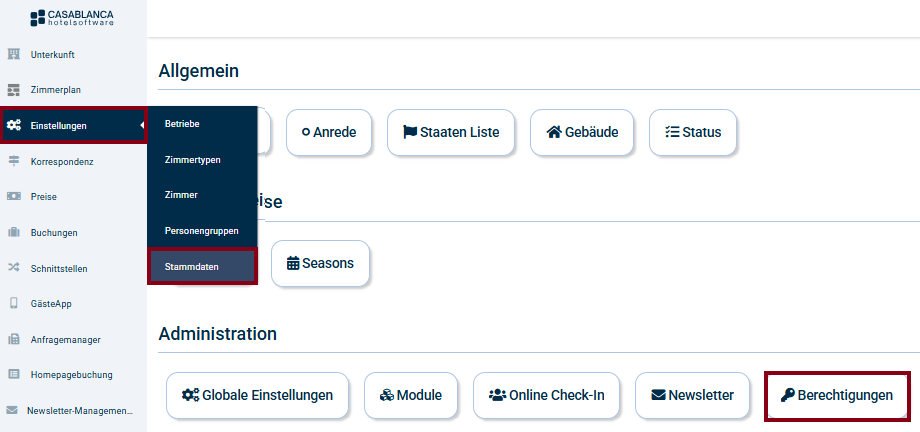Click the Gebäude button
This screenshot has height=432, width=920.
click(582, 132)
